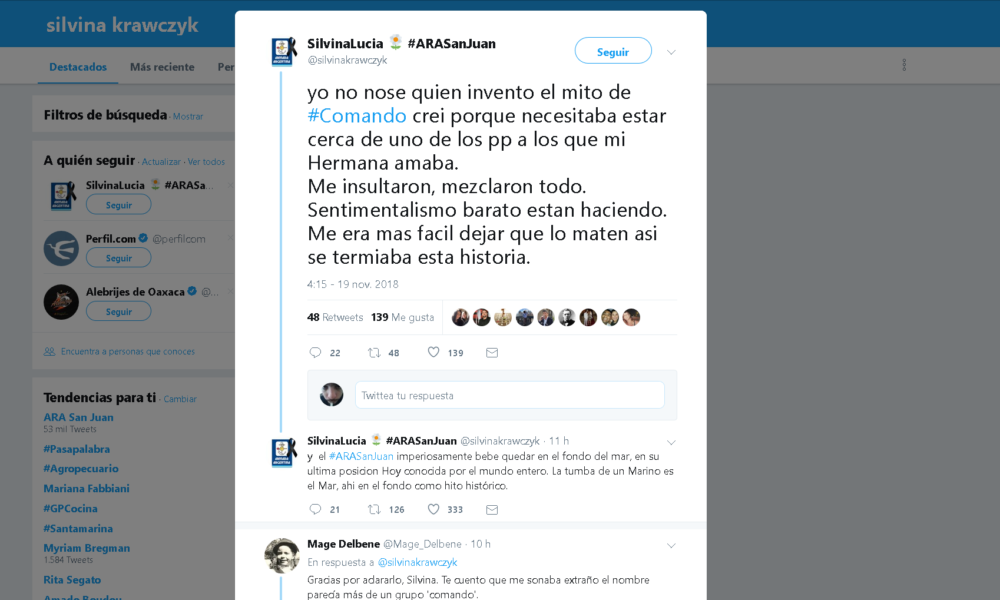Open chevron menu on SilvinaLucia's 11 h tweet

(671, 443)
